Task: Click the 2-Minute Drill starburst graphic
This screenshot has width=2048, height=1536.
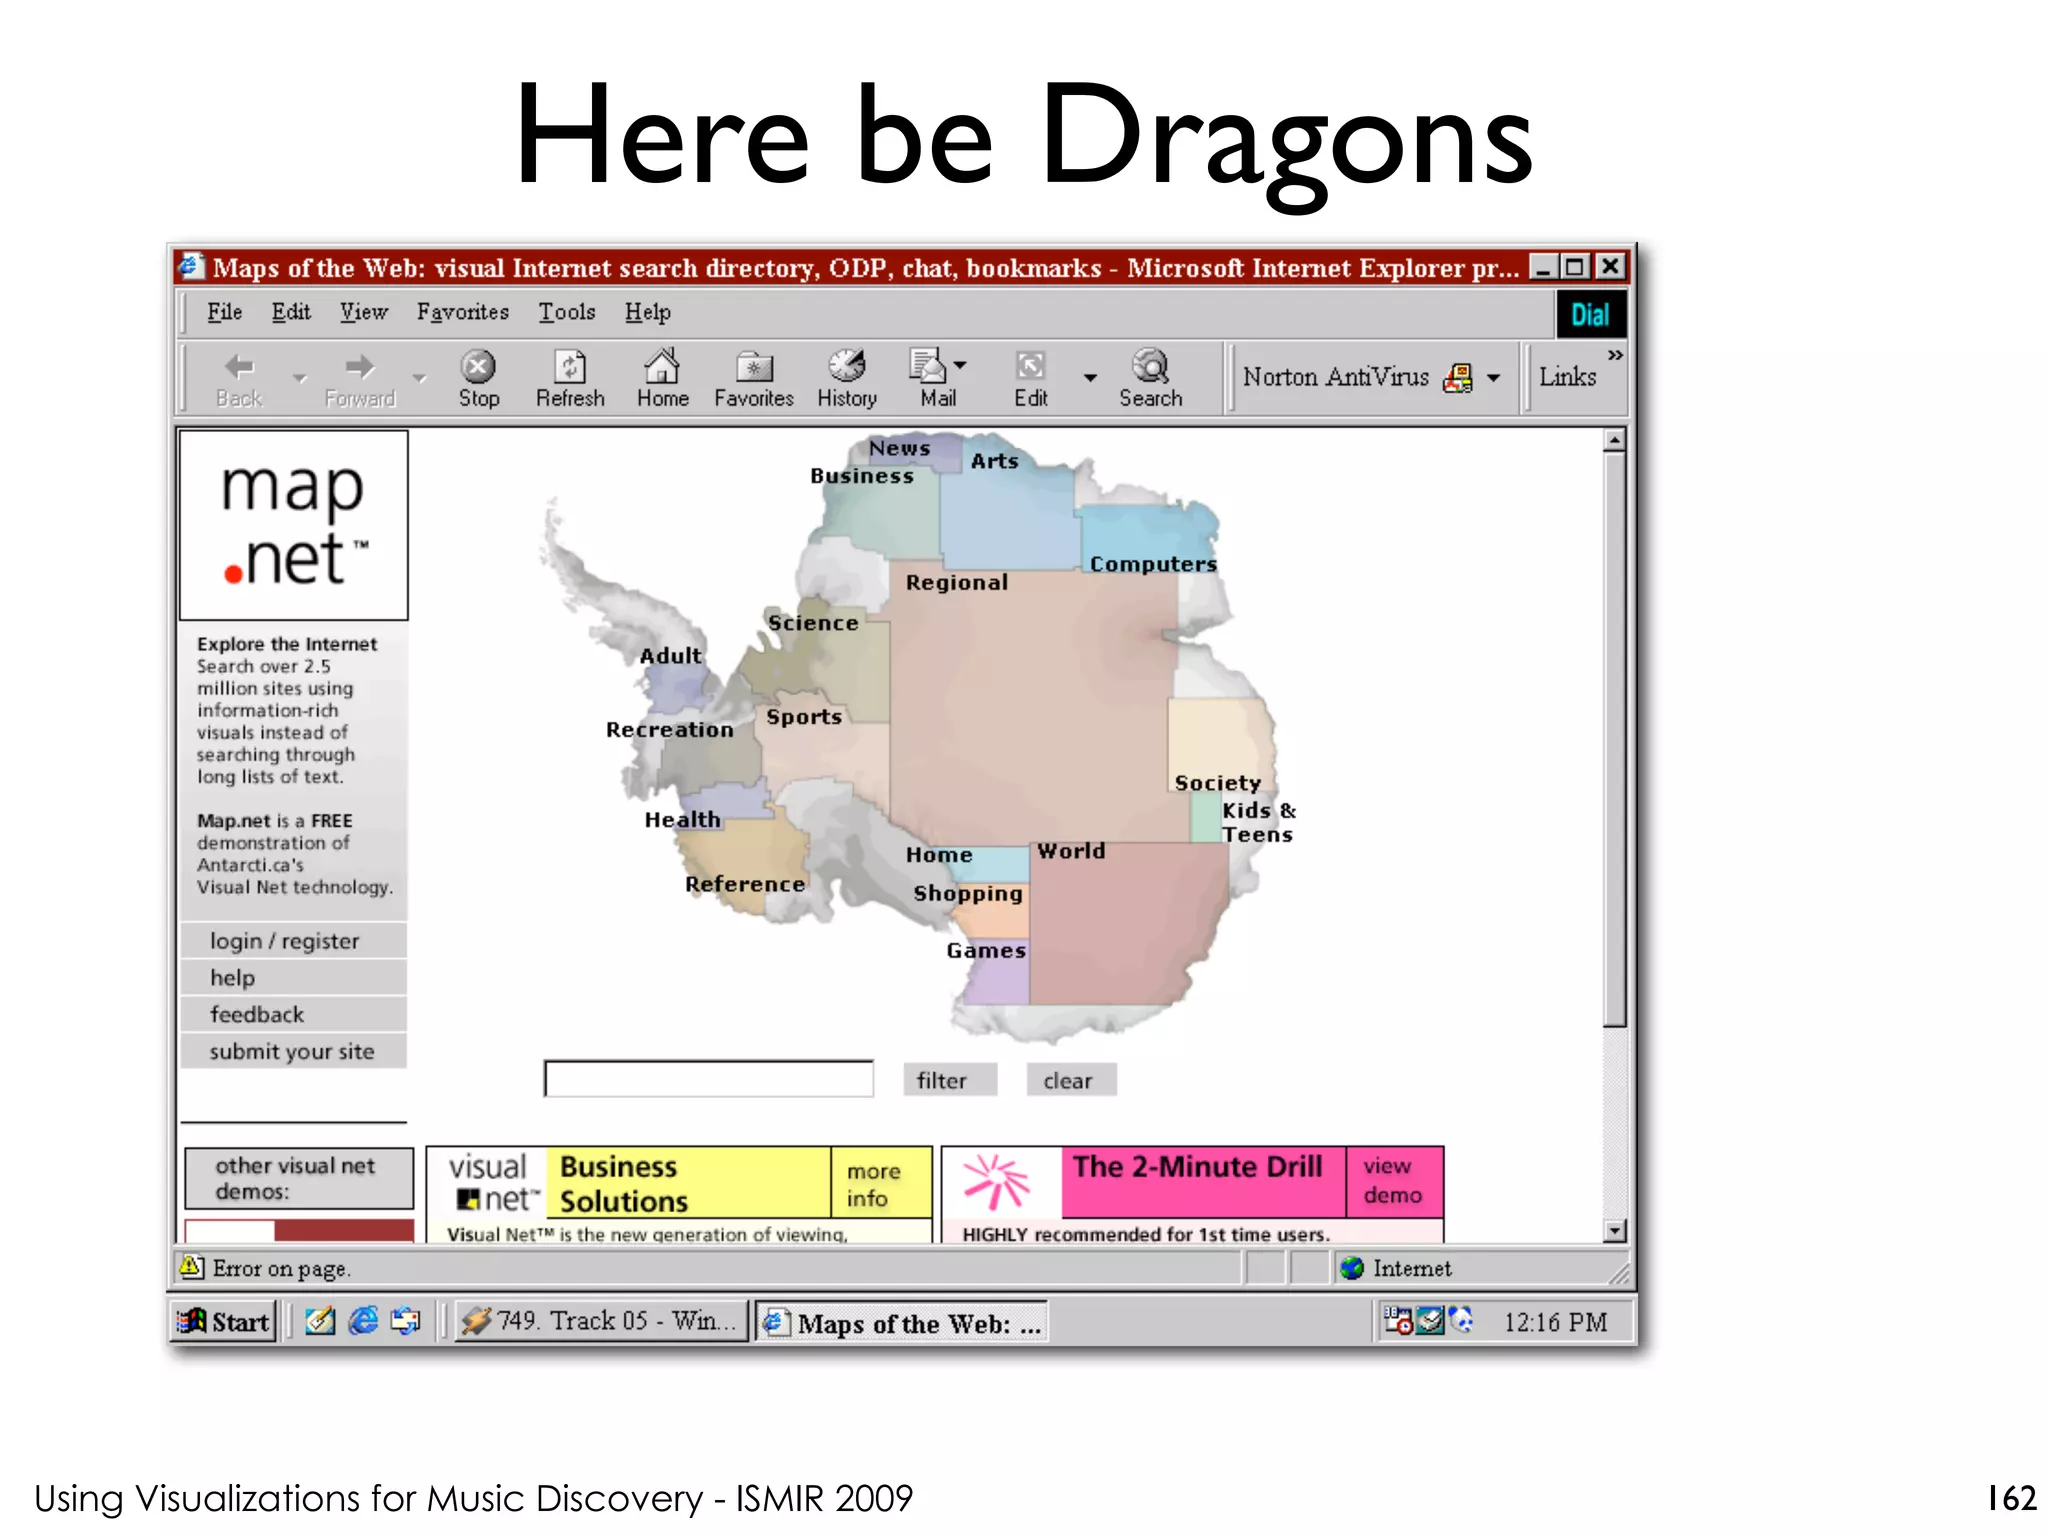Action: (996, 1181)
